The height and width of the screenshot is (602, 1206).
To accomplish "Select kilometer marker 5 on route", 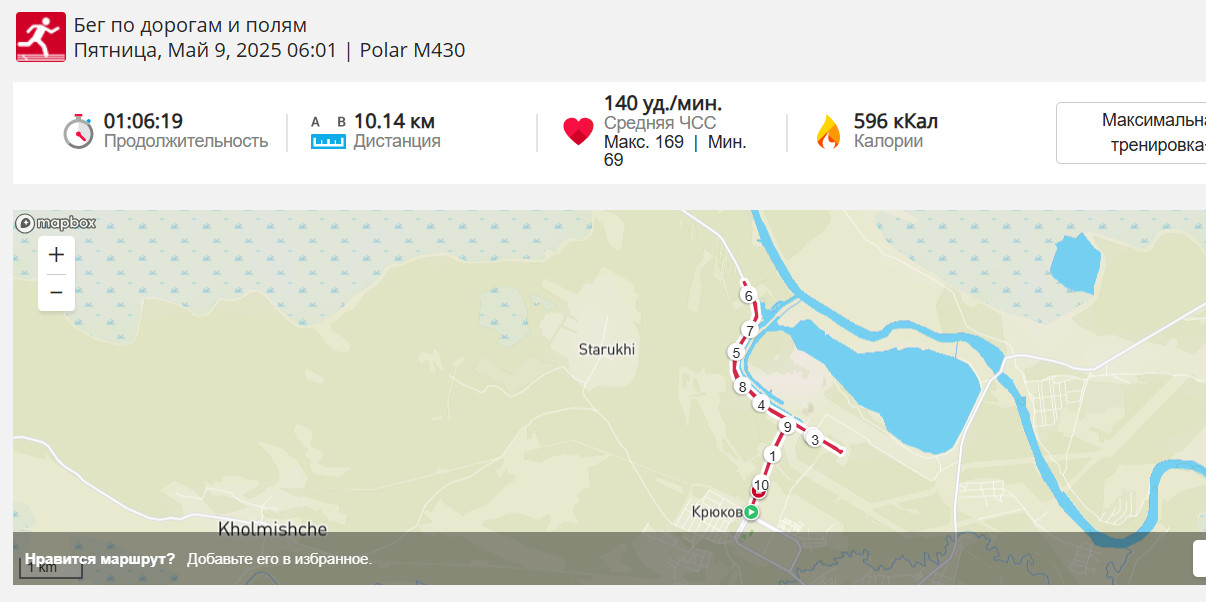I will [736, 353].
